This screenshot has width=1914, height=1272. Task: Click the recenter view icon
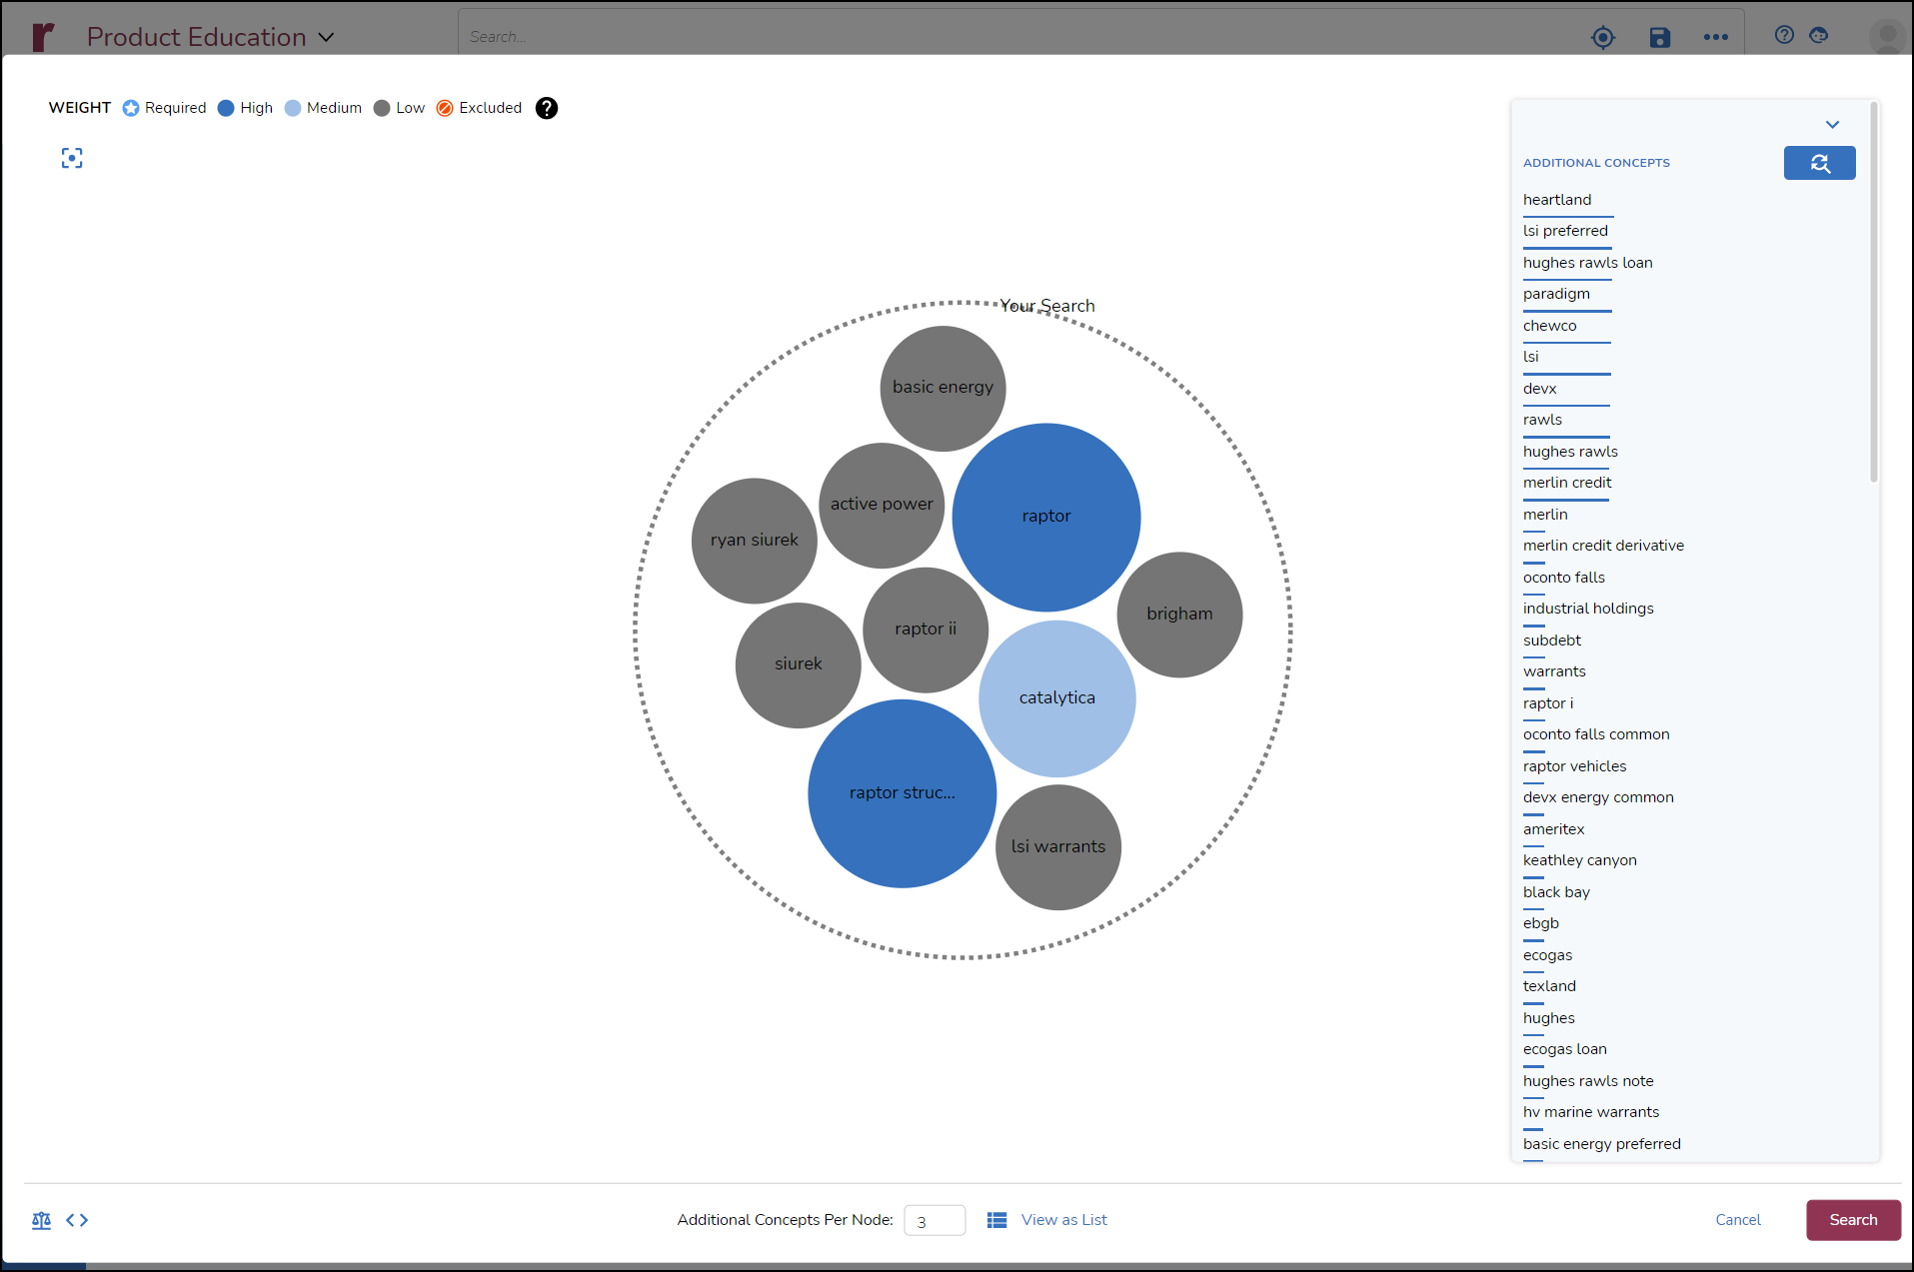(x=72, y=158)
